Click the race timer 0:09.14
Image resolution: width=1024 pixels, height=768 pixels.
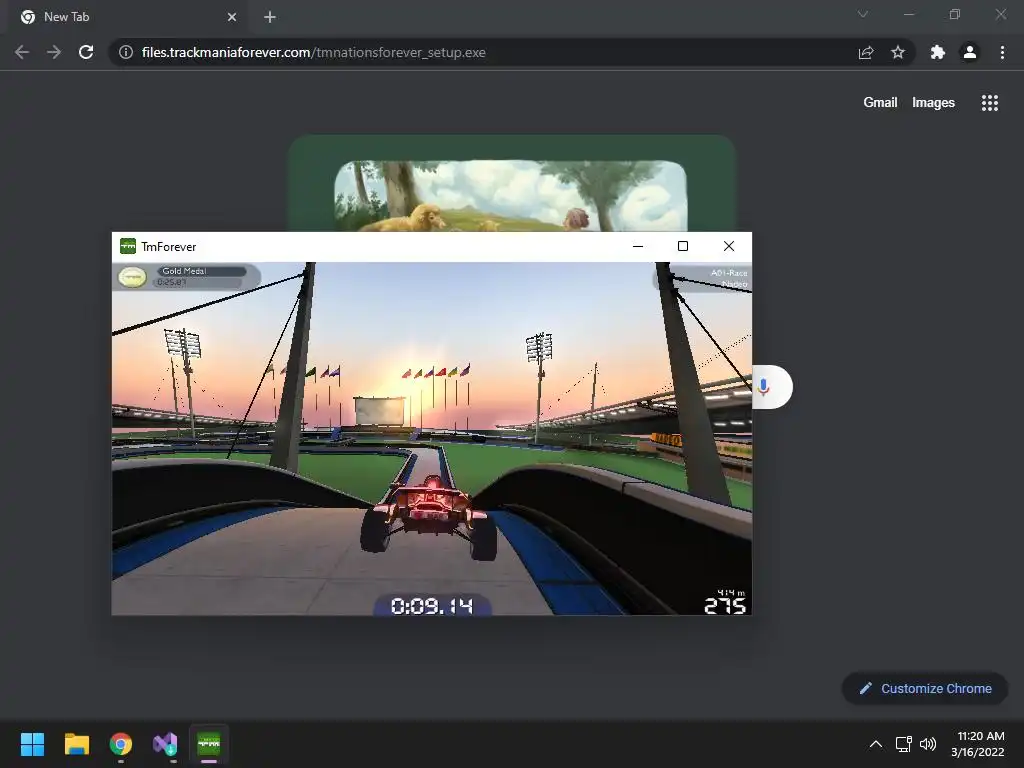(432, 606)
